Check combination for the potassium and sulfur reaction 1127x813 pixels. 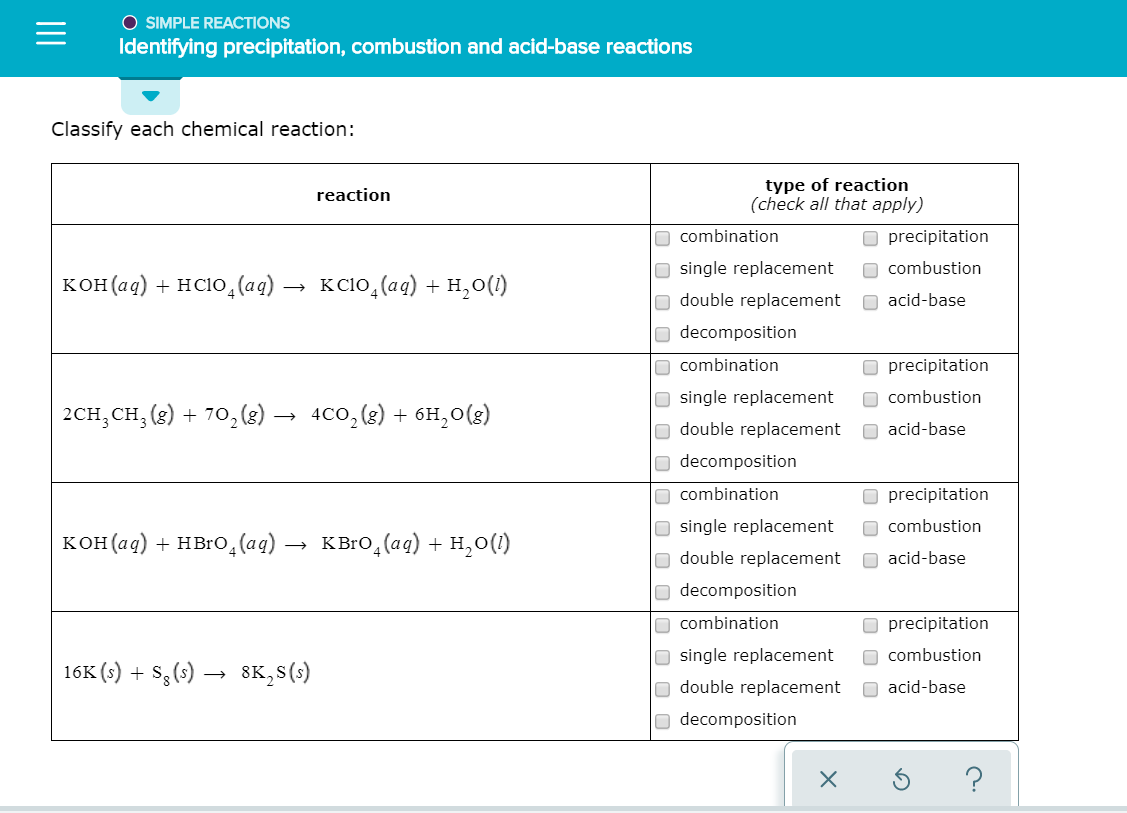point(662,625)
